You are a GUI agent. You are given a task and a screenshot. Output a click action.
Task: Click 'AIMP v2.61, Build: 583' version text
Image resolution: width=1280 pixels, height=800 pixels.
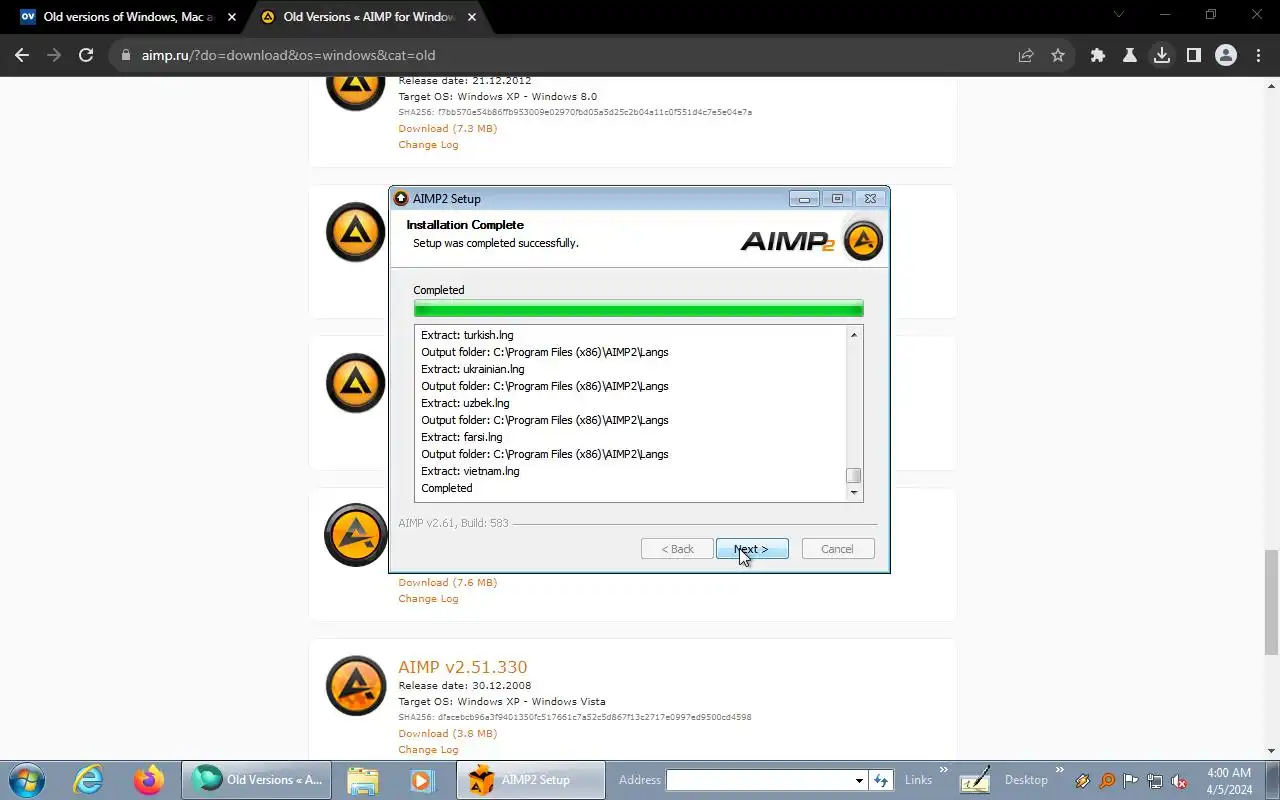pos(453,523)
